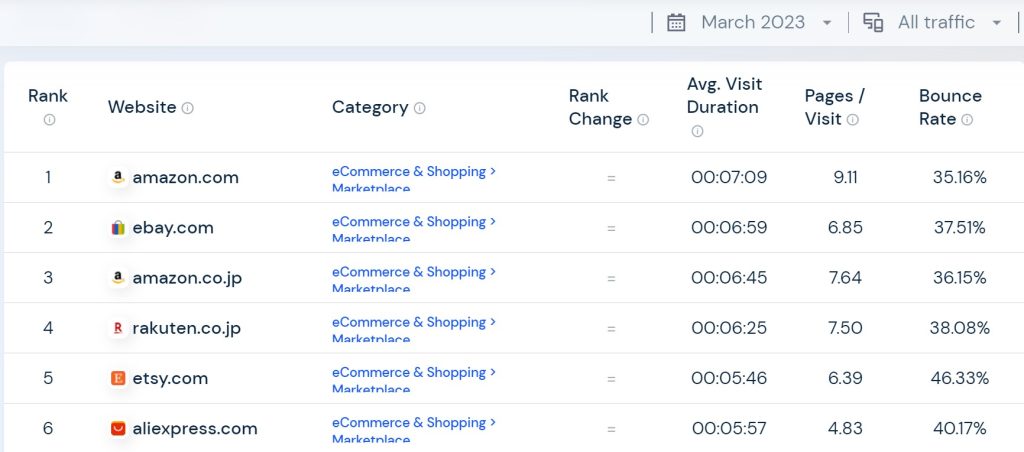1024x452 pixels.
Task: Click the rank change equals sign for ebay.com
Action: [x=611, y=229]
